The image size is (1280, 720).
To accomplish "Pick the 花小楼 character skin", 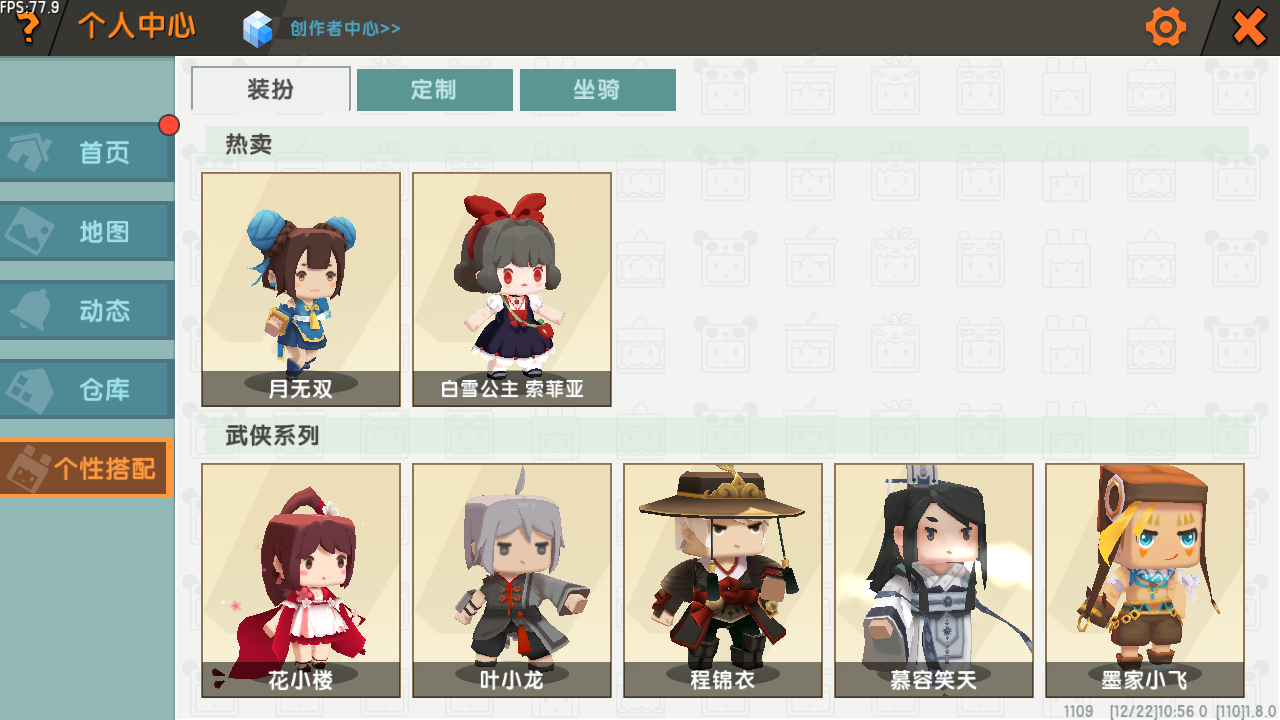I will [301, 580].
